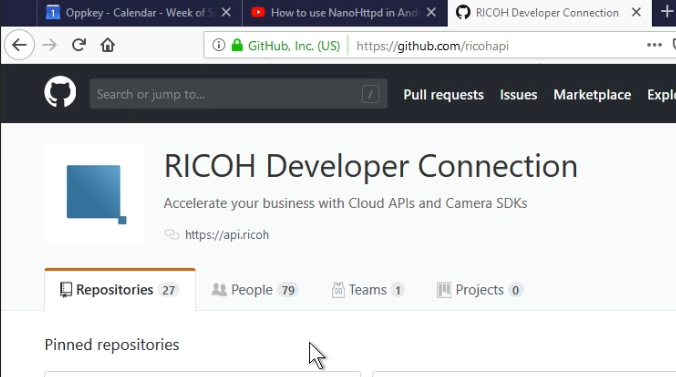Go back with the browser back arrow
Screen dimensions: 676x377
pos(19,45)
